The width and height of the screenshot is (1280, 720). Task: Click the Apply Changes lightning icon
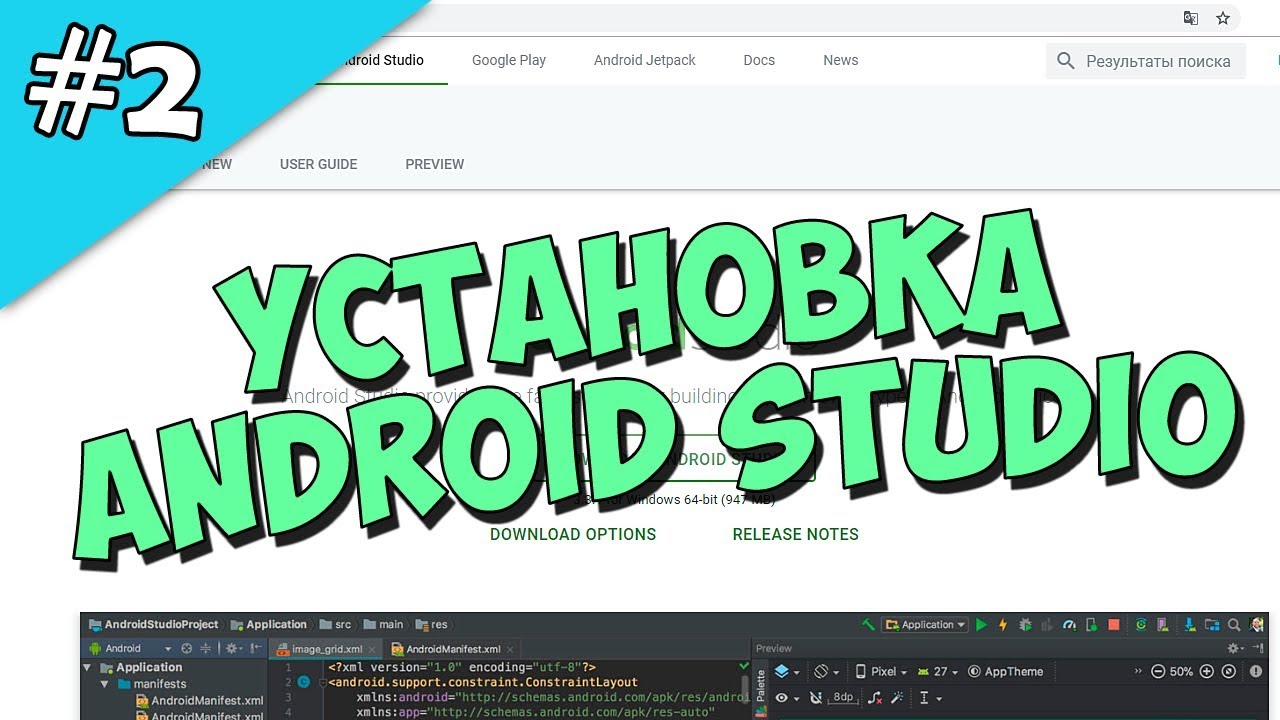[1003, 625]
